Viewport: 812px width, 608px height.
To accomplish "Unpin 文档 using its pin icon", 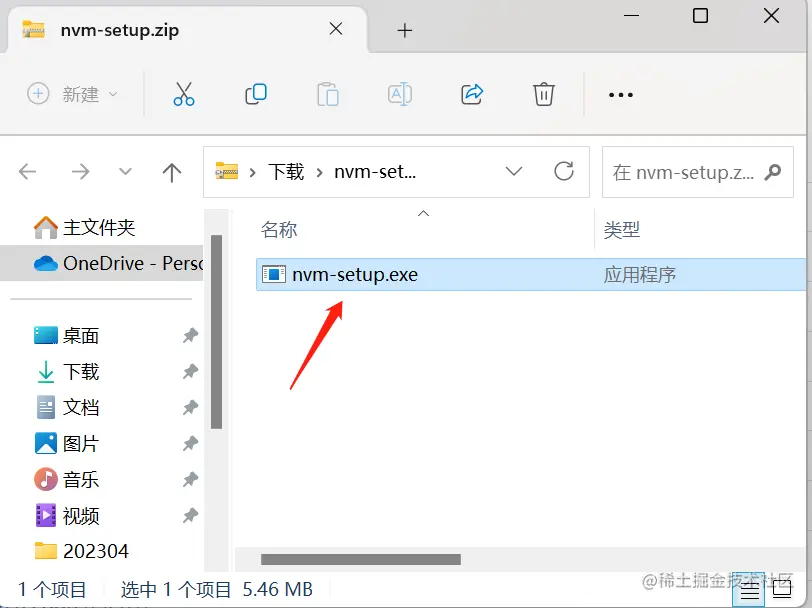I will point(190,408).
